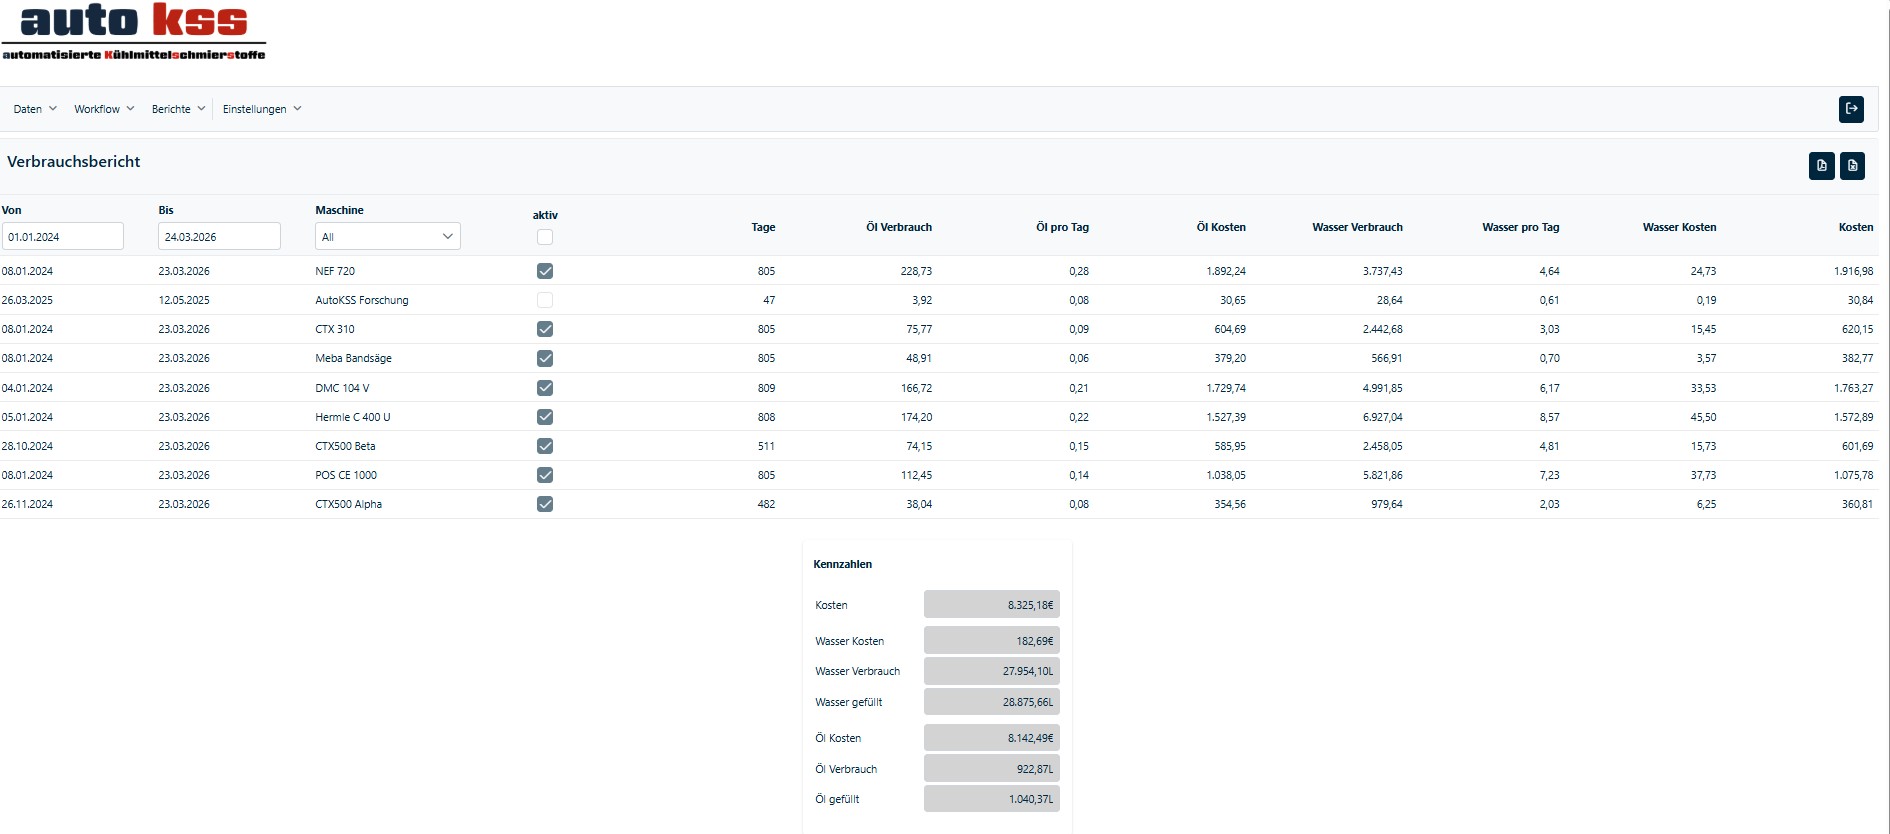Open the Workflow menu
This screenshot has height=834, width=1890.
pos(104,109)
